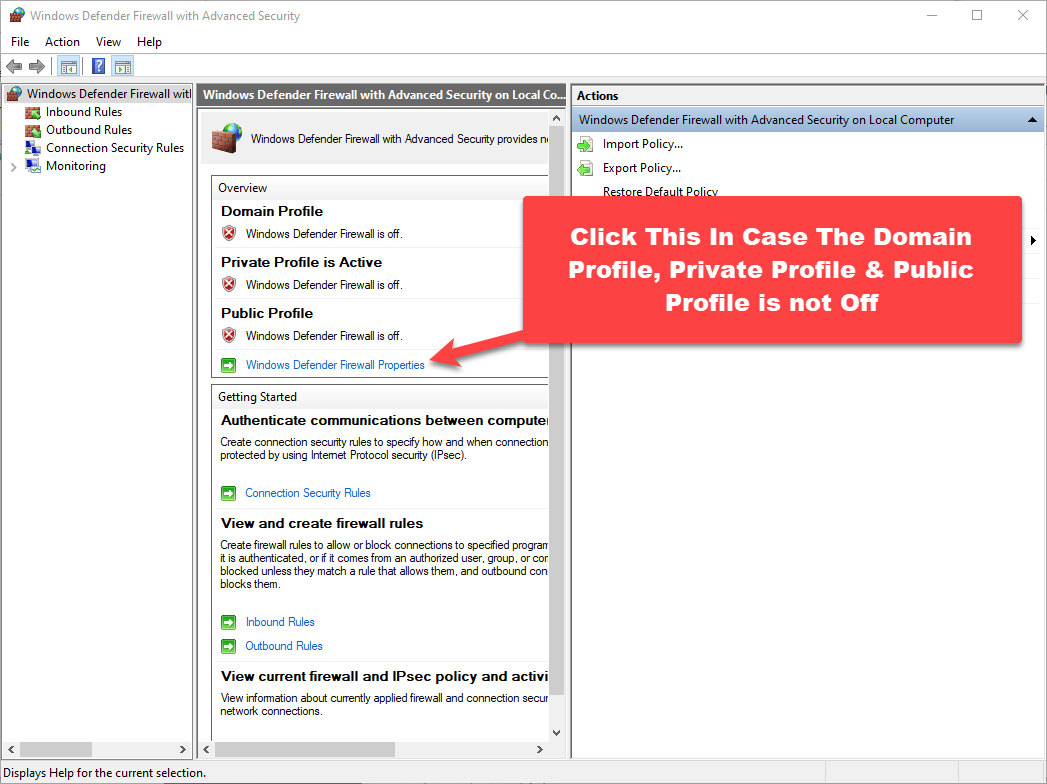Image resolution: width=1047 pixels, height=784 pixels.
Task: Click the Connection Security Rules link in Getting Started
Action: (x=308, y=493)
